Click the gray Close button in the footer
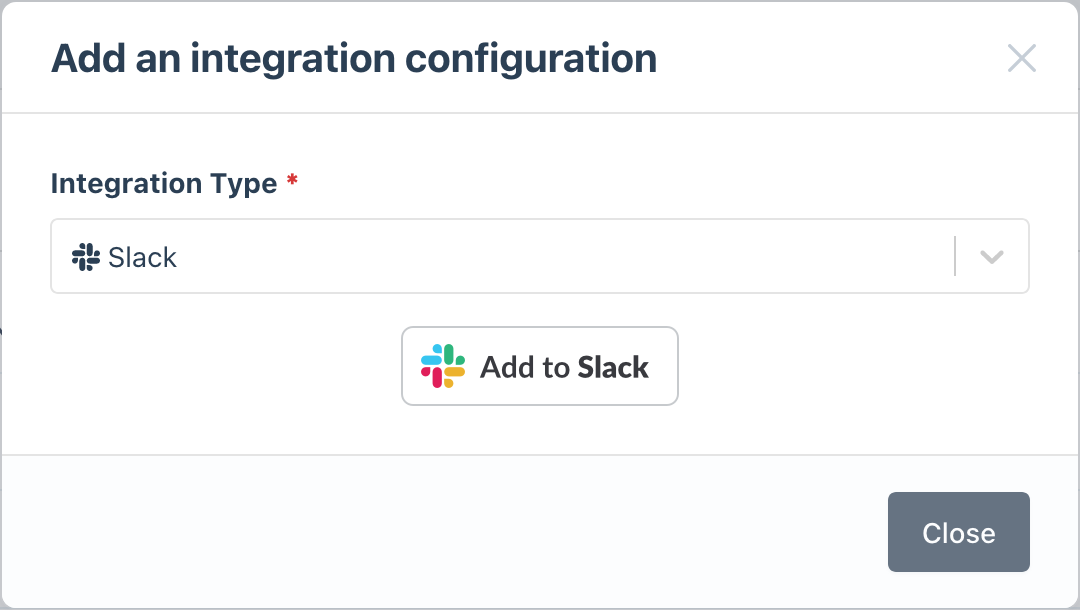 [958, 532]
